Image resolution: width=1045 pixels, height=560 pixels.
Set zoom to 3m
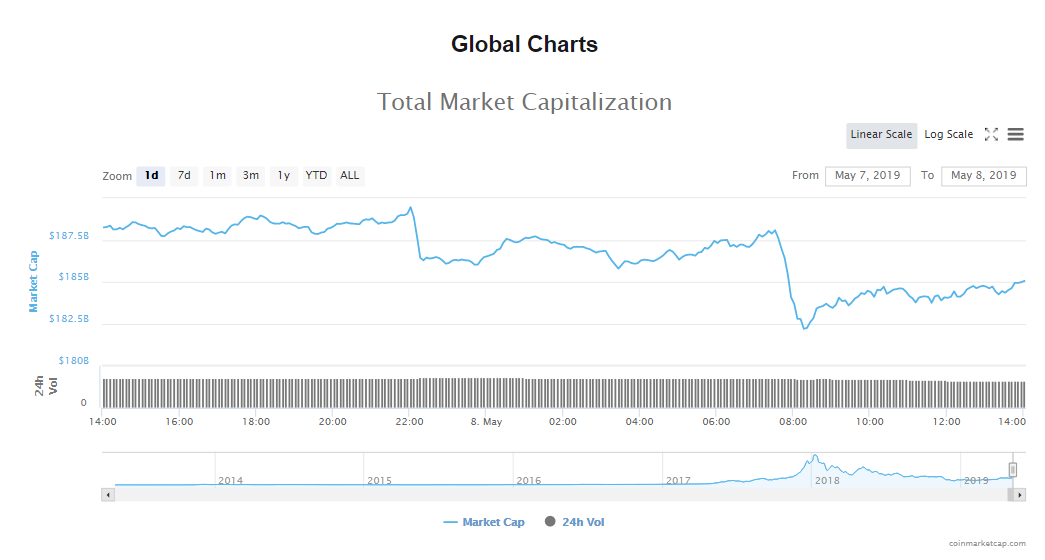(250, 176)
